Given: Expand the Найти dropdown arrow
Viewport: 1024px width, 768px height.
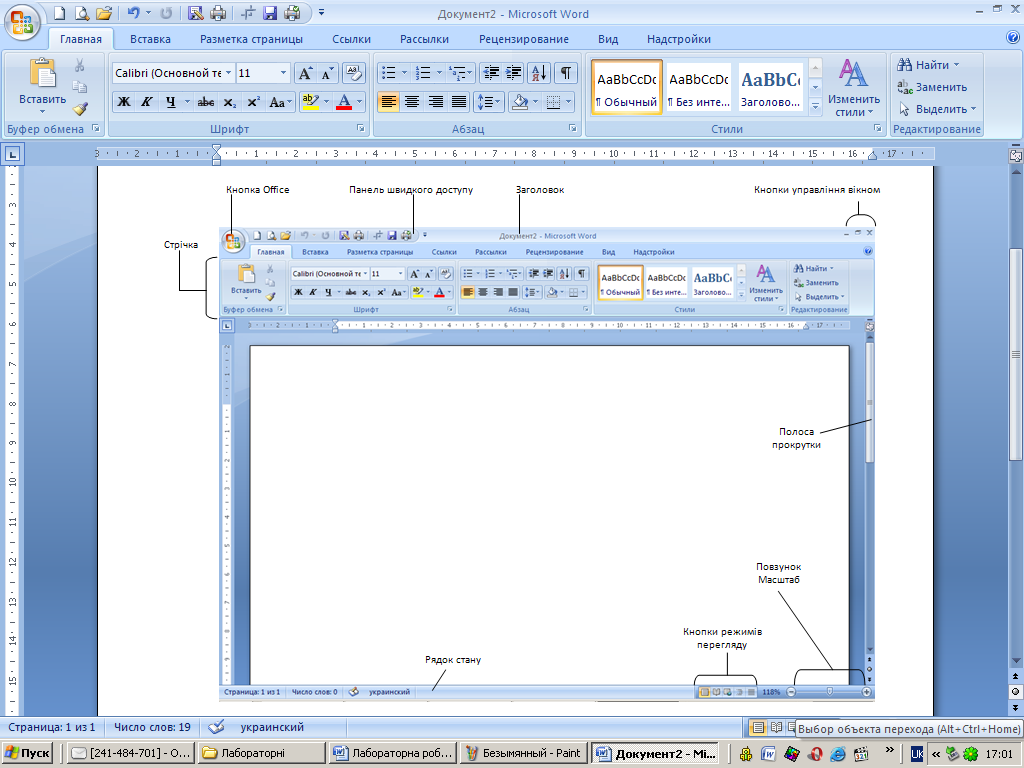Looking at the screenshot, I should tap(957, 65).
